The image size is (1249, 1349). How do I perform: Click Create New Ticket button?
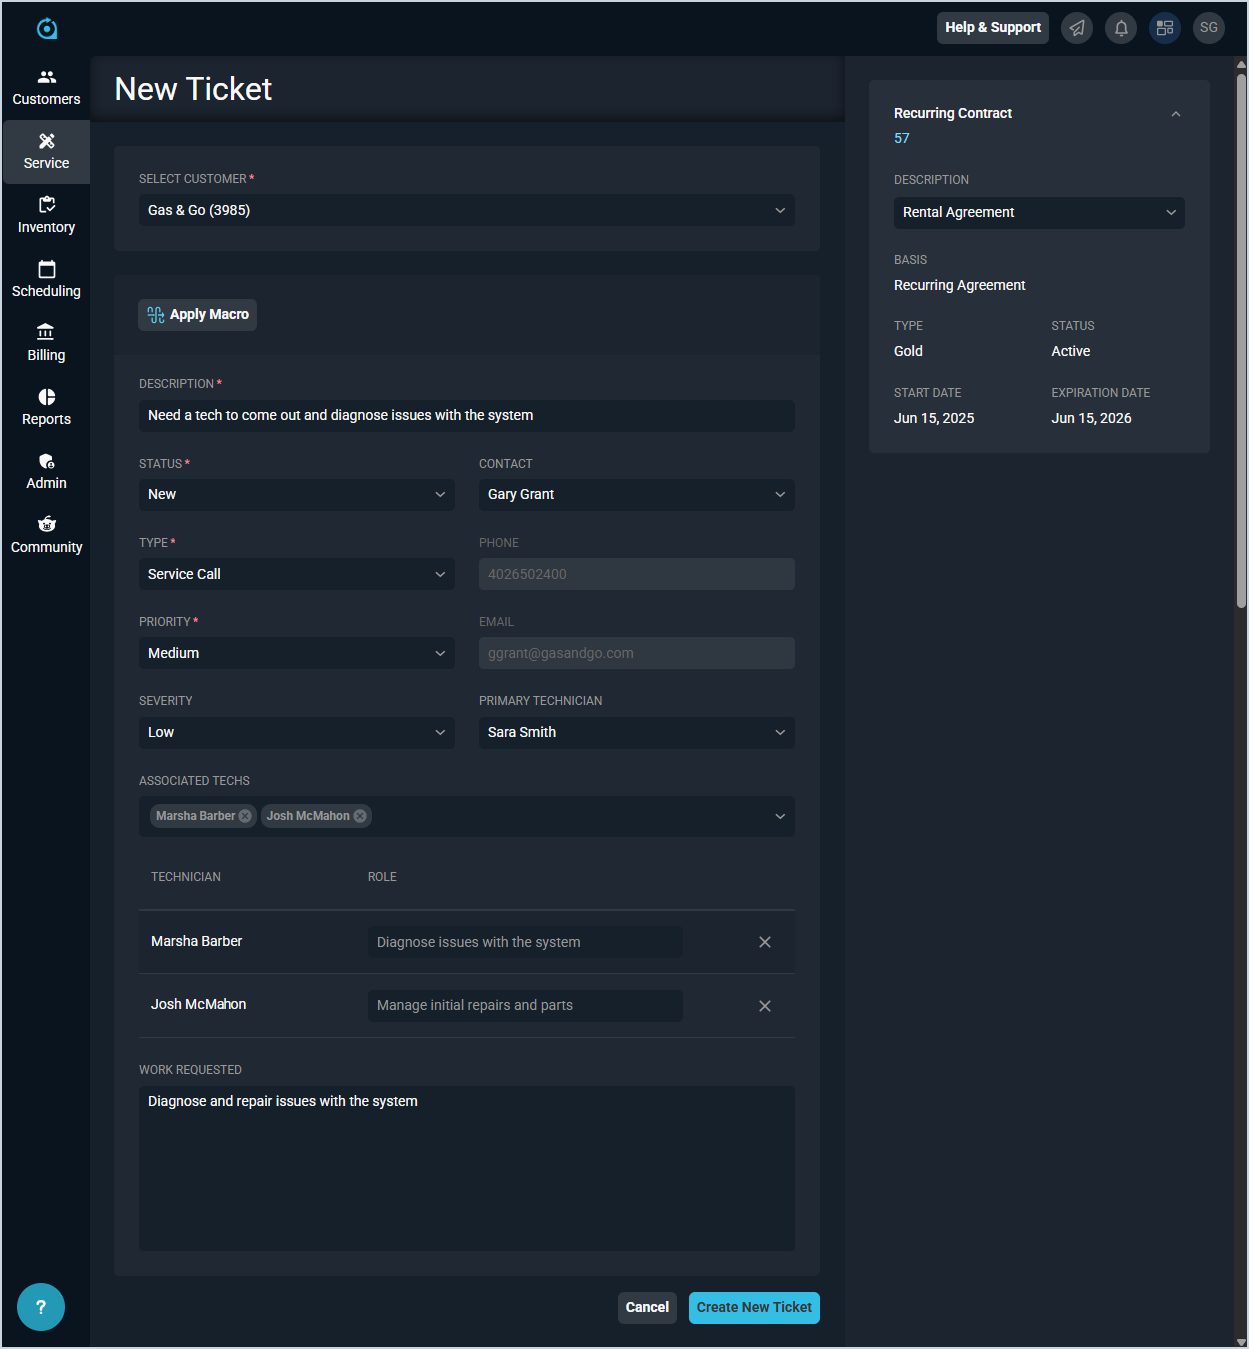click(x=754, y=1307)
